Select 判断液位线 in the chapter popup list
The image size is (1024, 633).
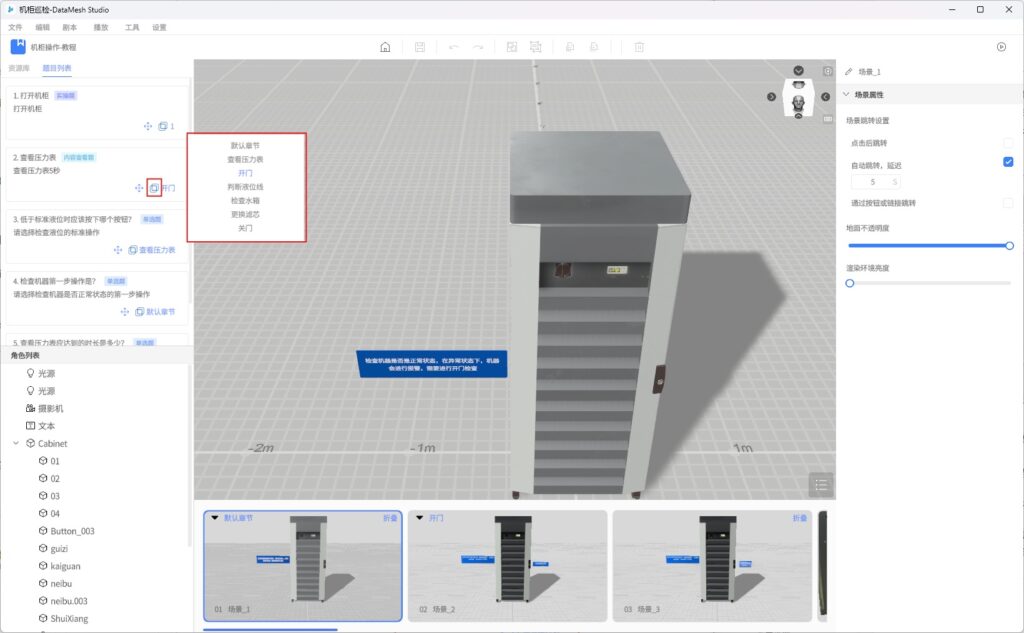point(245,187)
